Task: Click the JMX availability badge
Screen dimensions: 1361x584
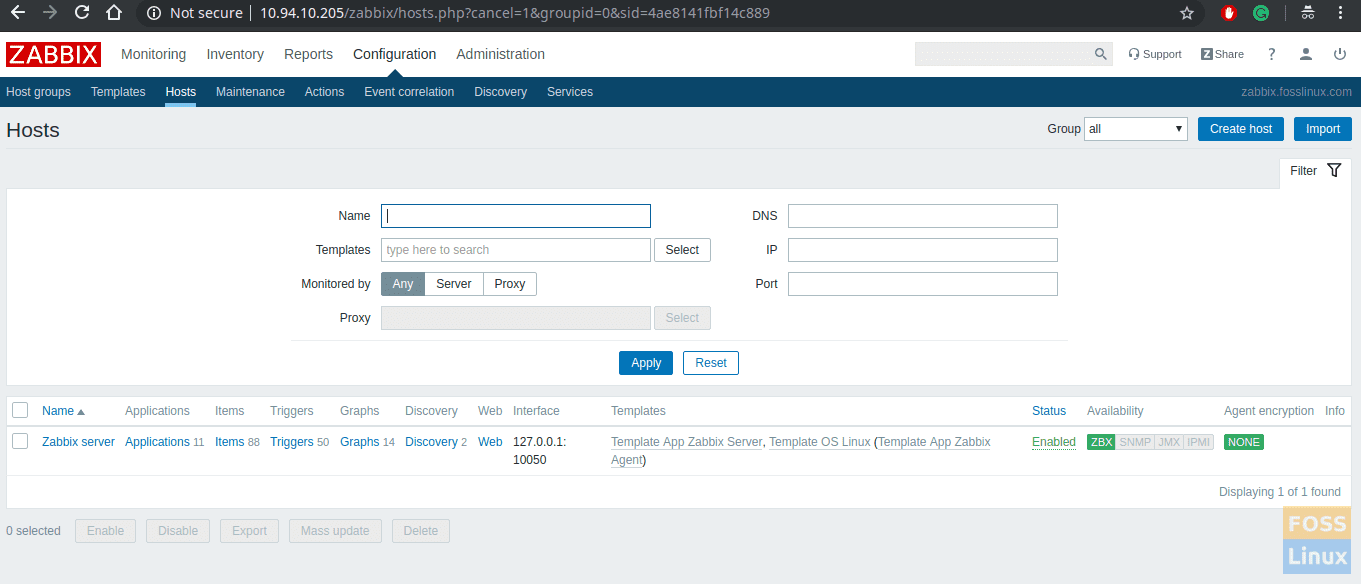Action: coord(1169,442)
